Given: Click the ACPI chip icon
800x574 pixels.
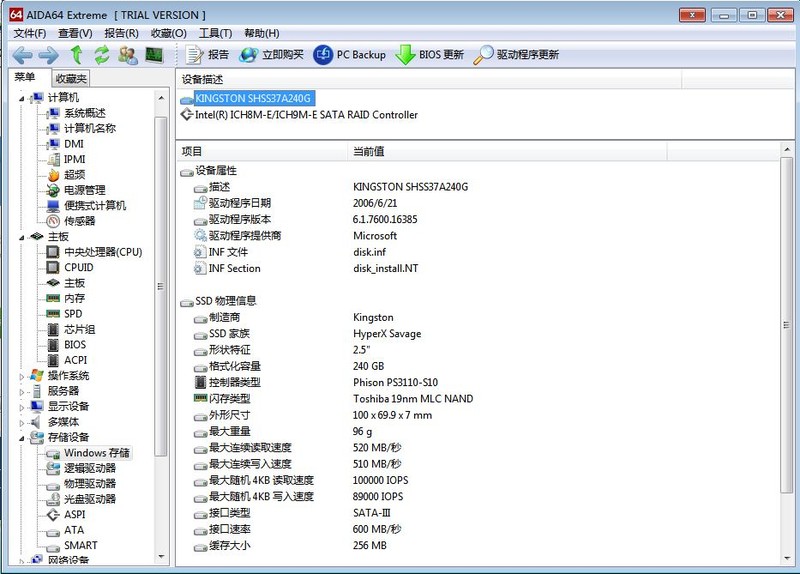Looking at the screenshot, I should [53, 360].
